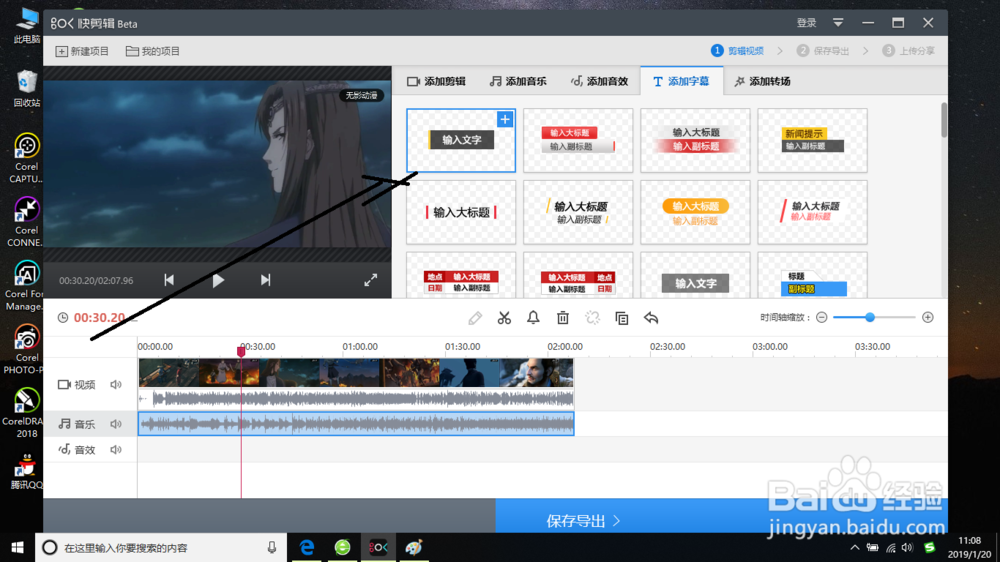Open 回收站 on the desktop
Viewport: 1000px width, 562px height.
coord(26,89)
